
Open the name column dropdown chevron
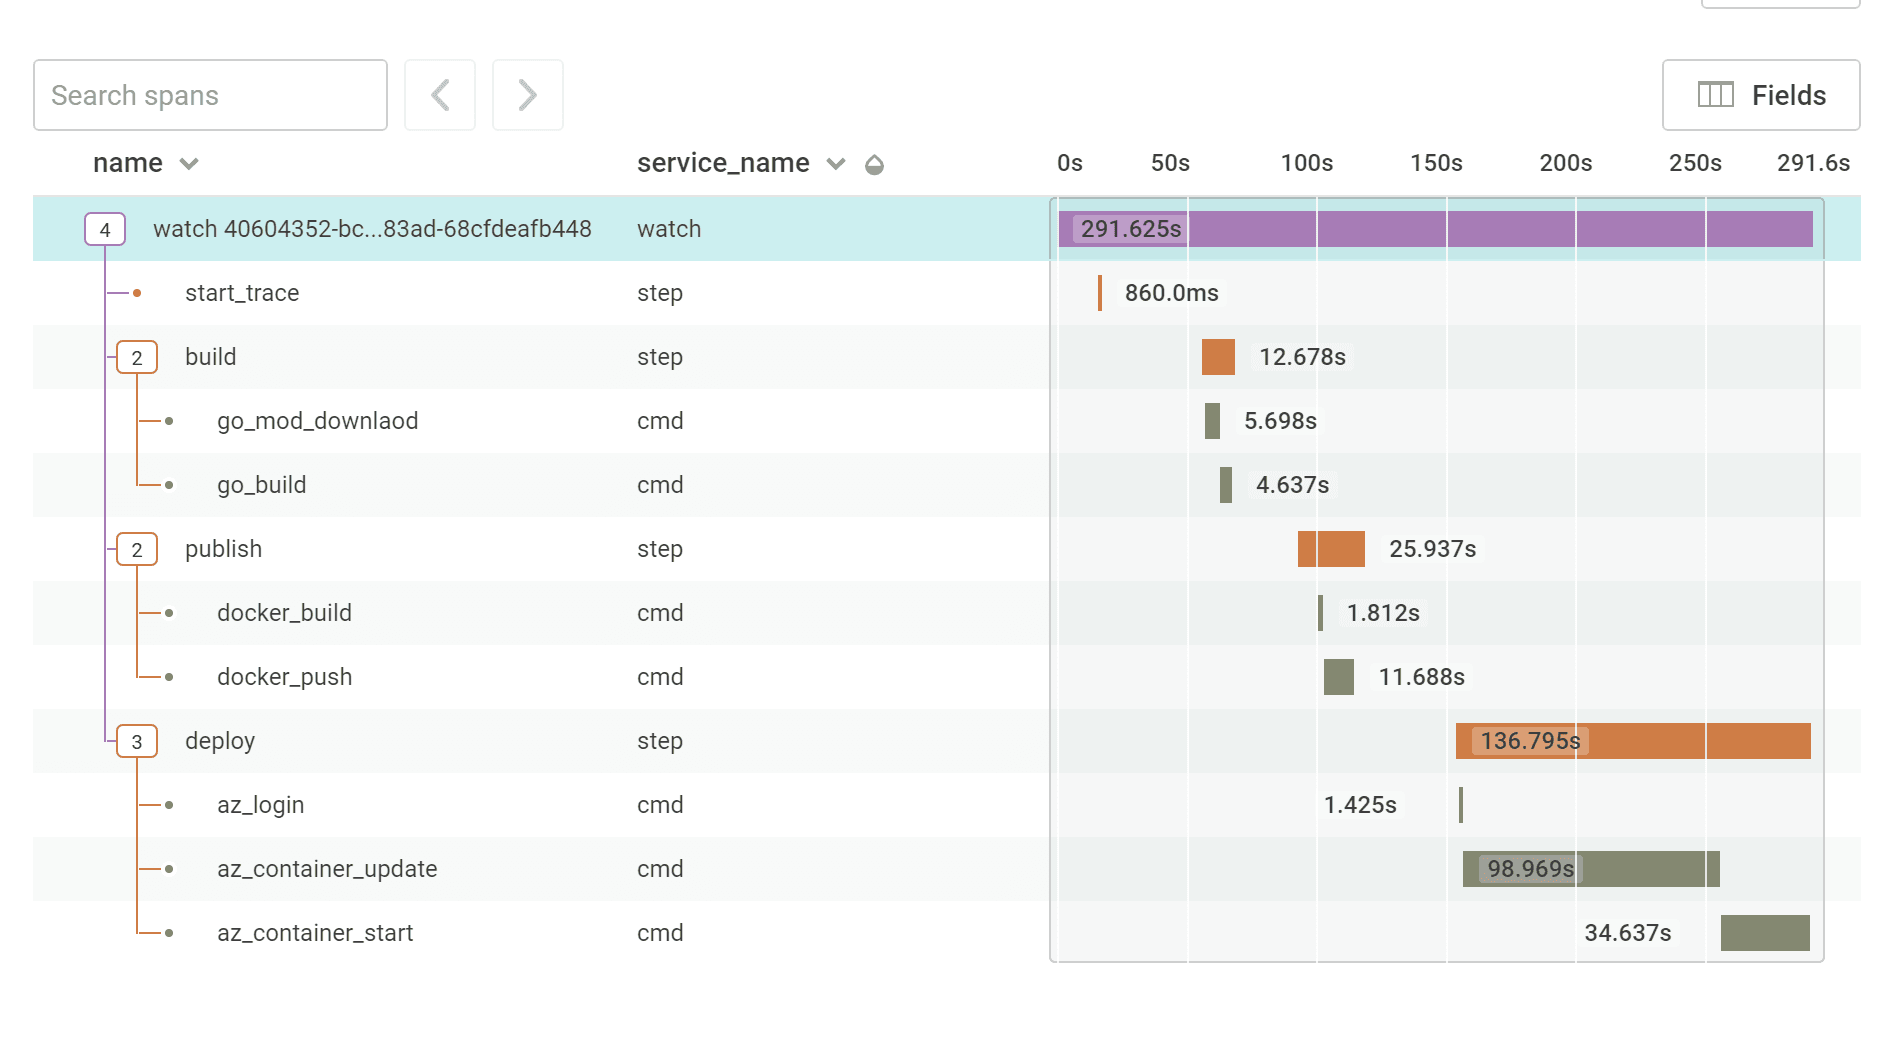coord(189,164)
